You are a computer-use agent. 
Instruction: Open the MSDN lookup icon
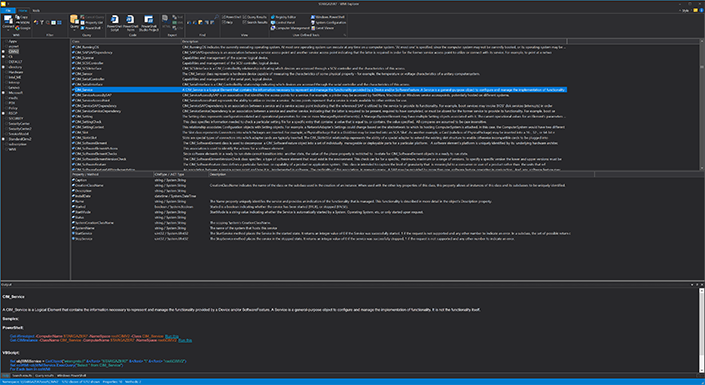[22, 22]
